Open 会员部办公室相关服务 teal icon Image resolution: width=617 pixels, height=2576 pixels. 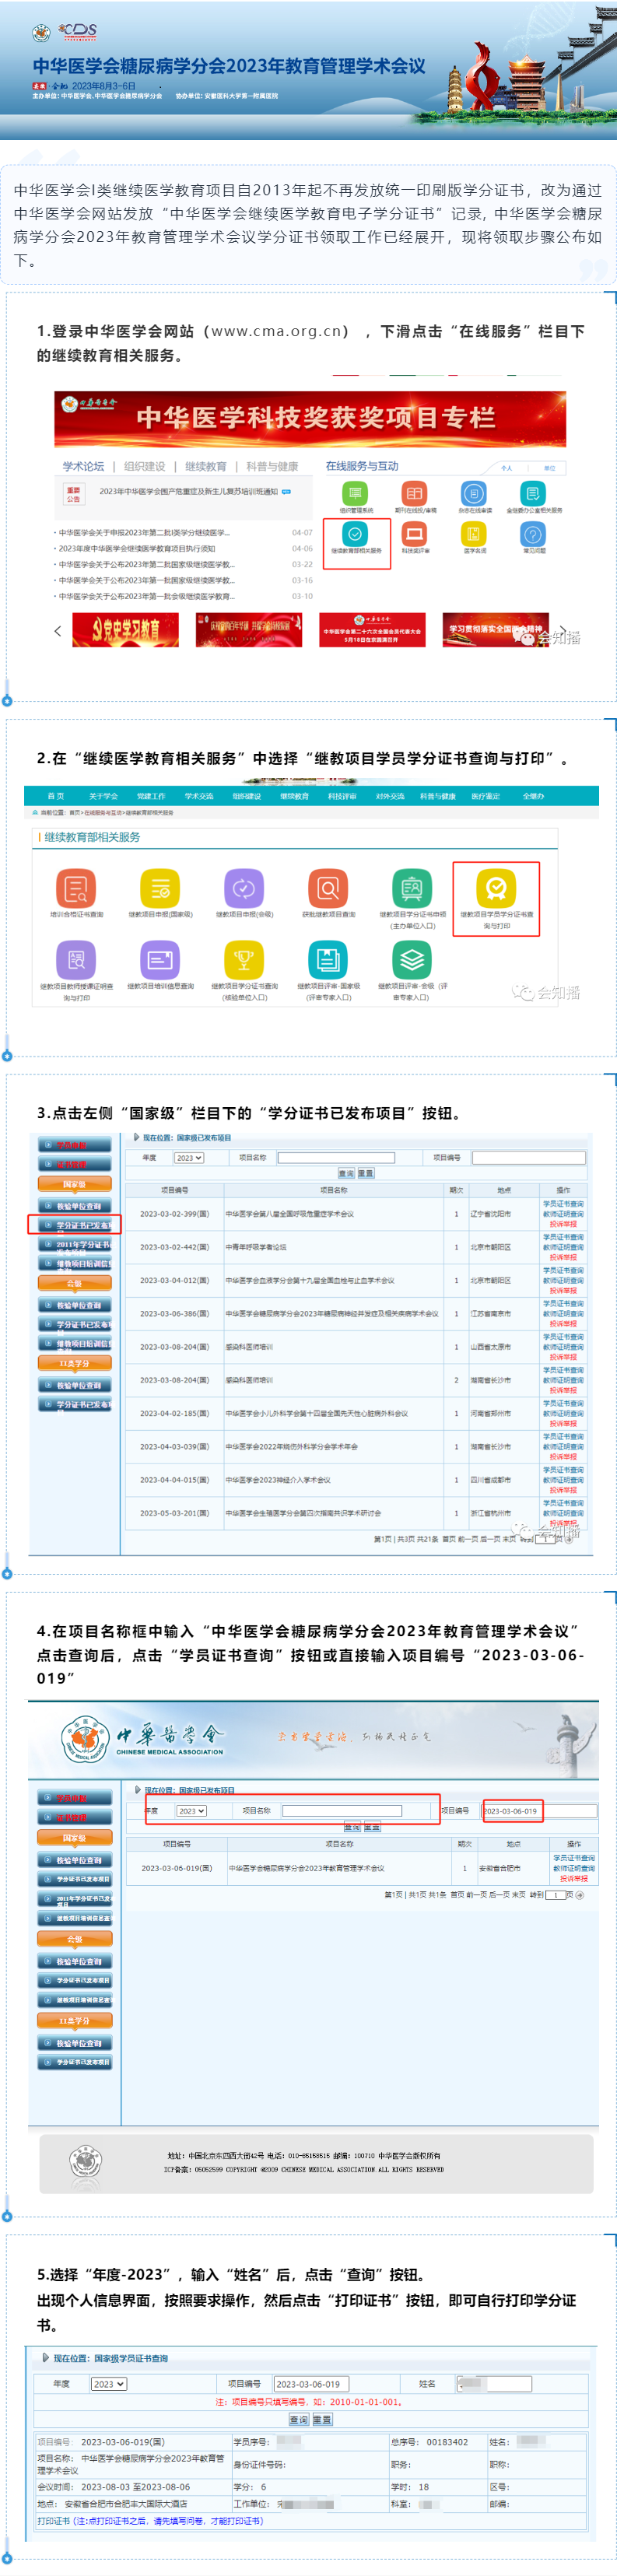(534, 494)
